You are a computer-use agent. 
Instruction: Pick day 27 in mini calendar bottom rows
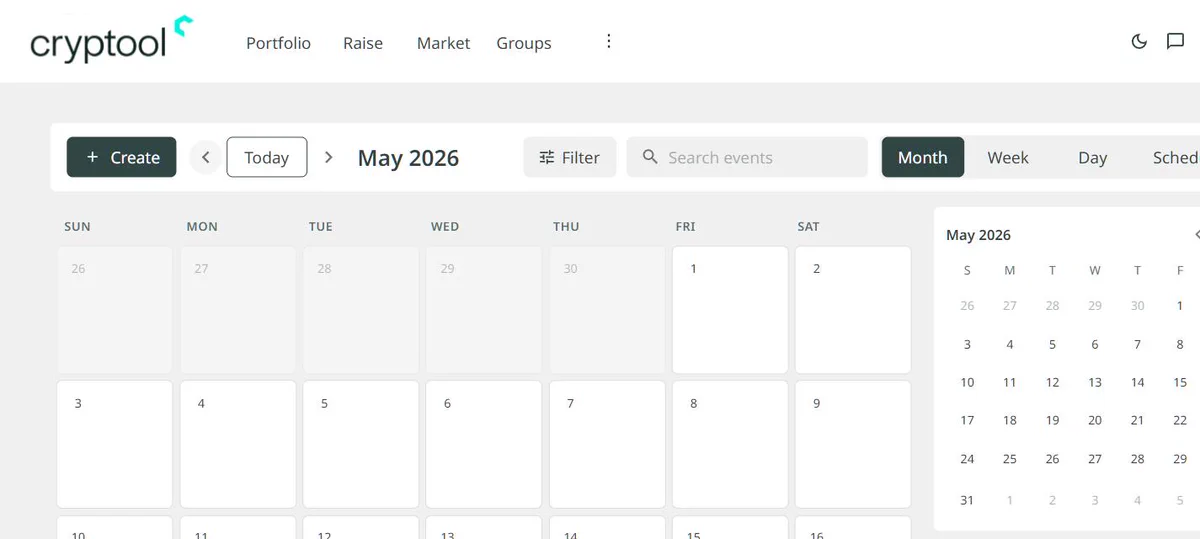[1095, 459]
